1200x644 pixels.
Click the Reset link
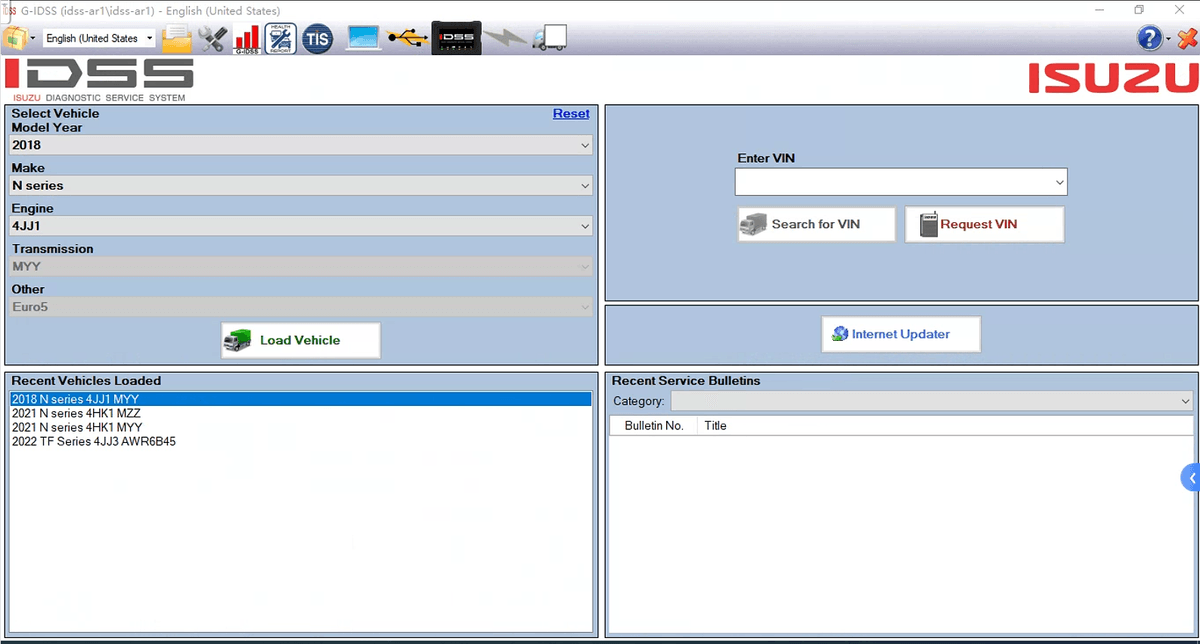tap(571, 114)
